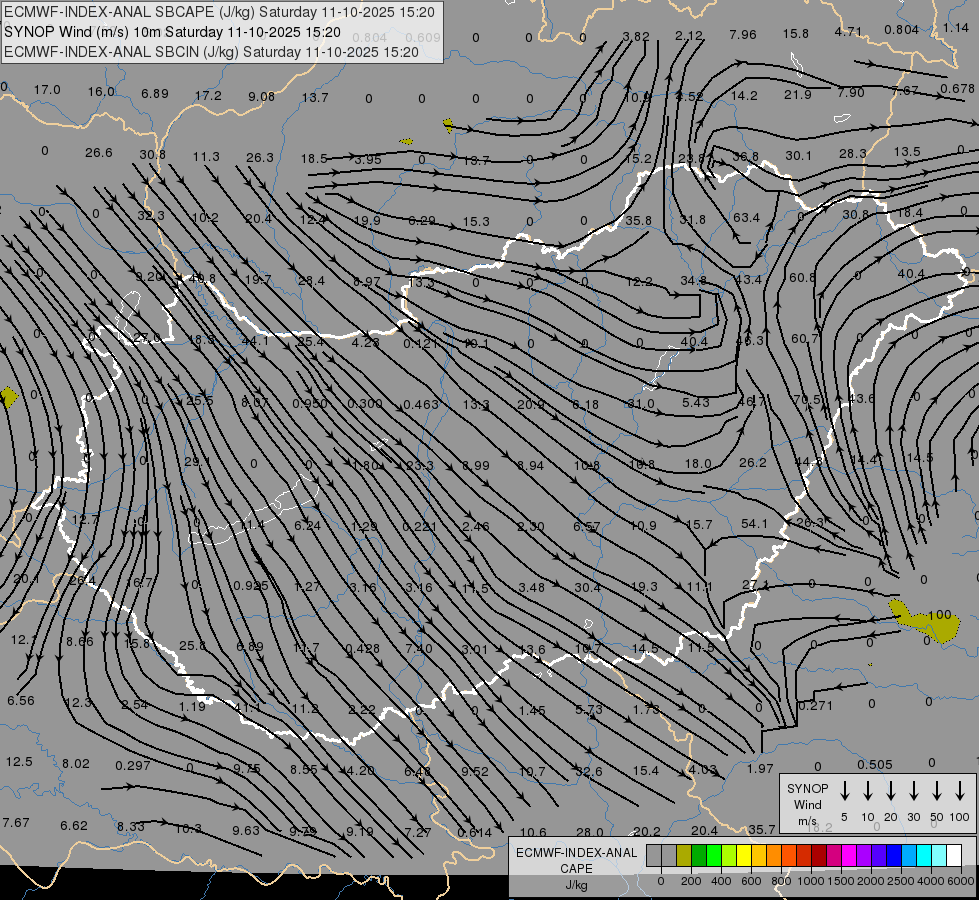979x900 pixels.
Task: Click the 100 m/s wind arrow in legend
Action: point(960,791)
